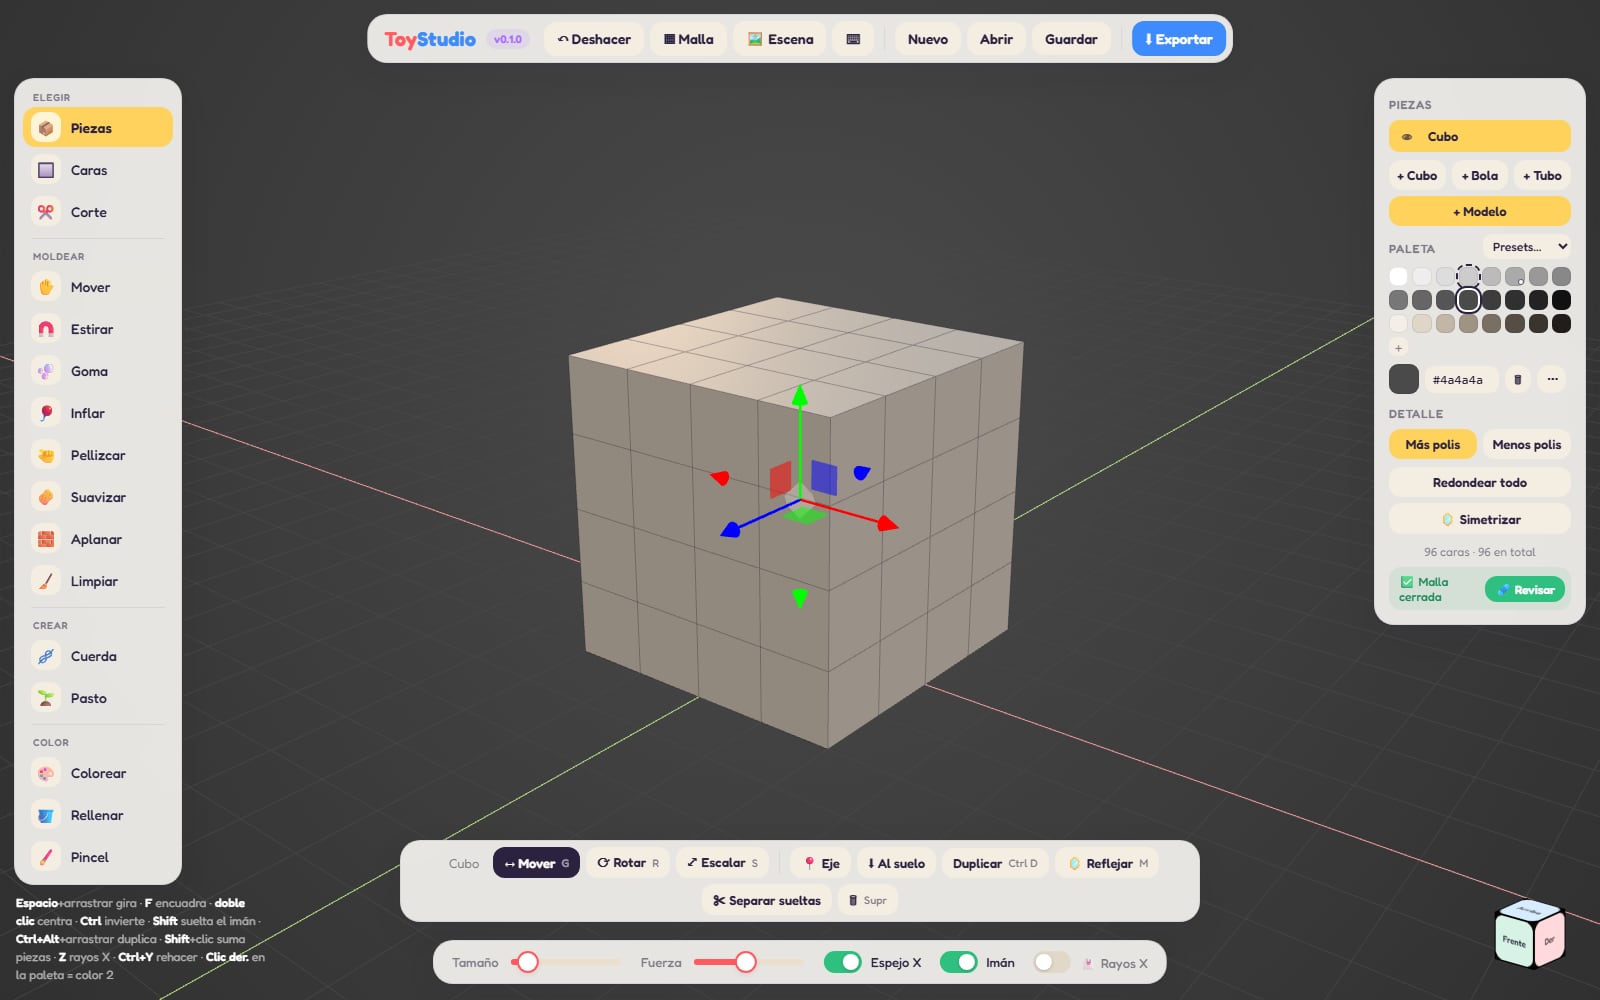Screen dimensions: 1600x1000
Task: Select the Mover transform mode
Action: [536, 863]
